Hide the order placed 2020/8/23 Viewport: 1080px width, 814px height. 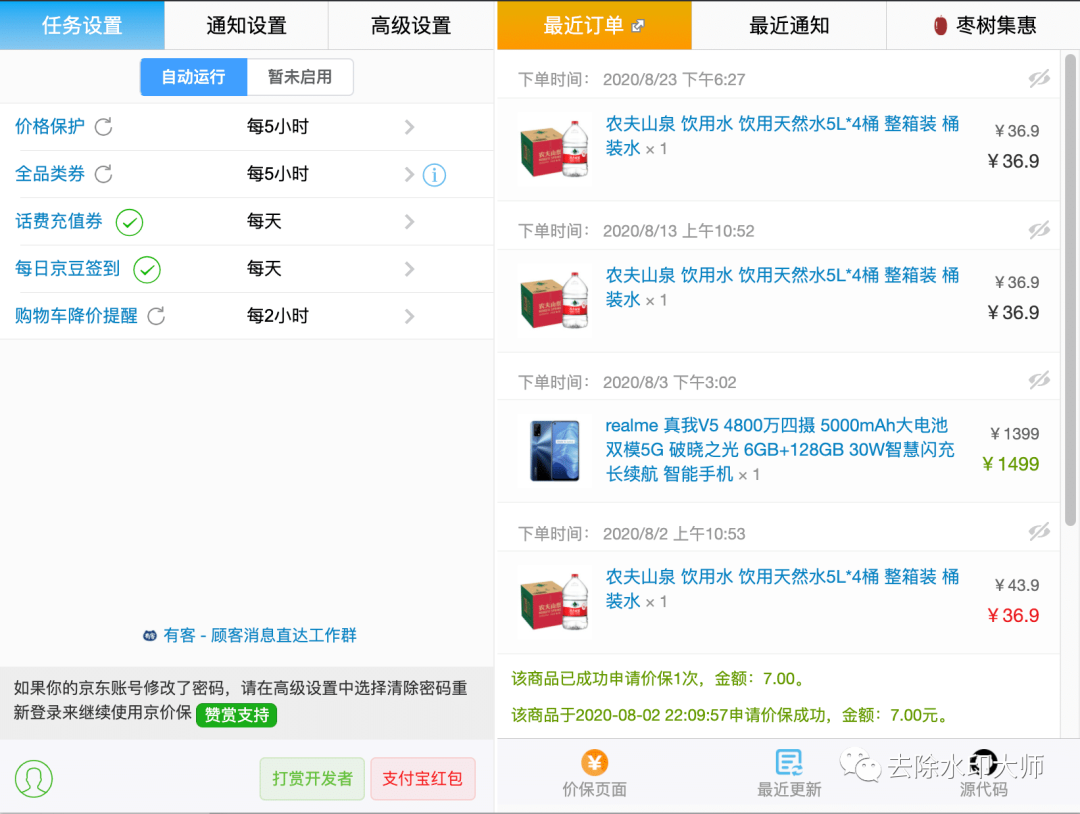[x=1039, y=79]
